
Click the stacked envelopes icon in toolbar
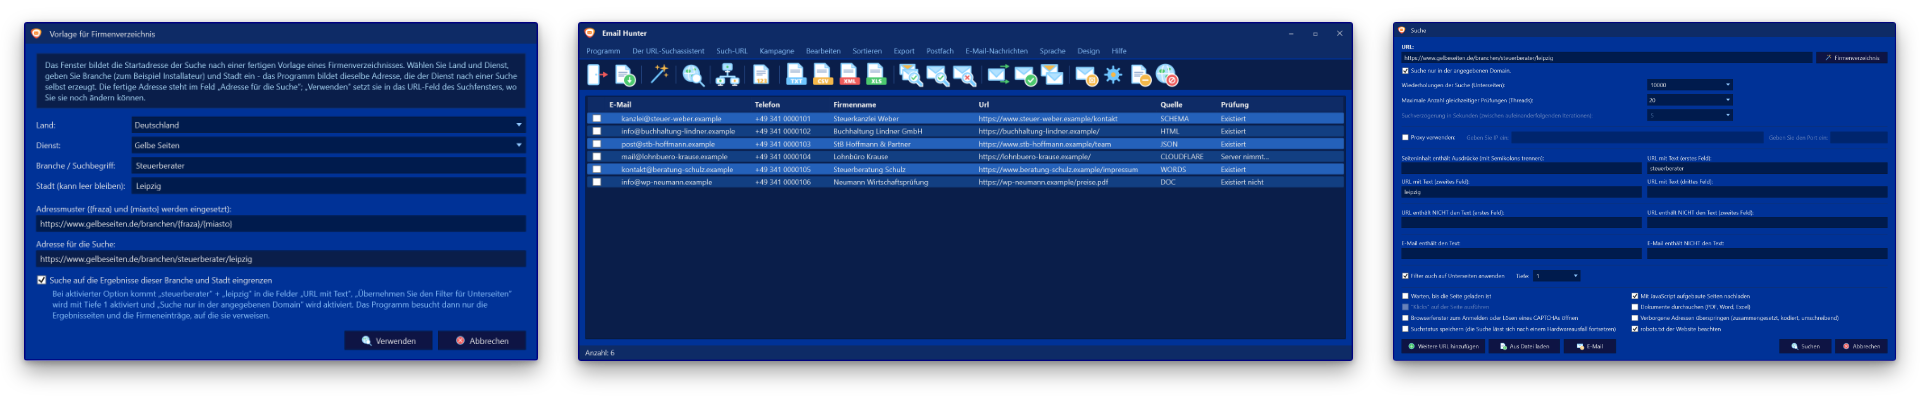(x=1052, y=75)
